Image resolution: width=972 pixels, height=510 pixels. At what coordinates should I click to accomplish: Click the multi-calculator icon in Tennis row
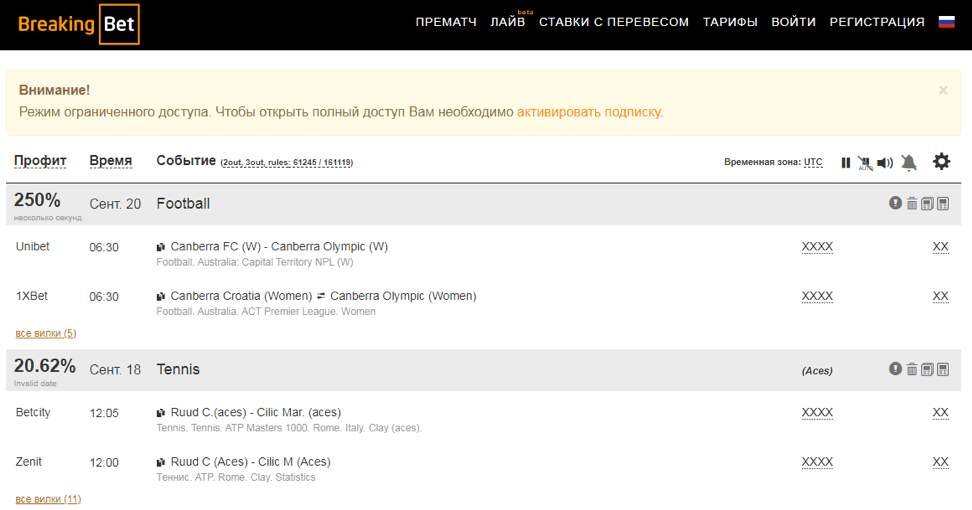pyautogui.click(x=927, y=369)
